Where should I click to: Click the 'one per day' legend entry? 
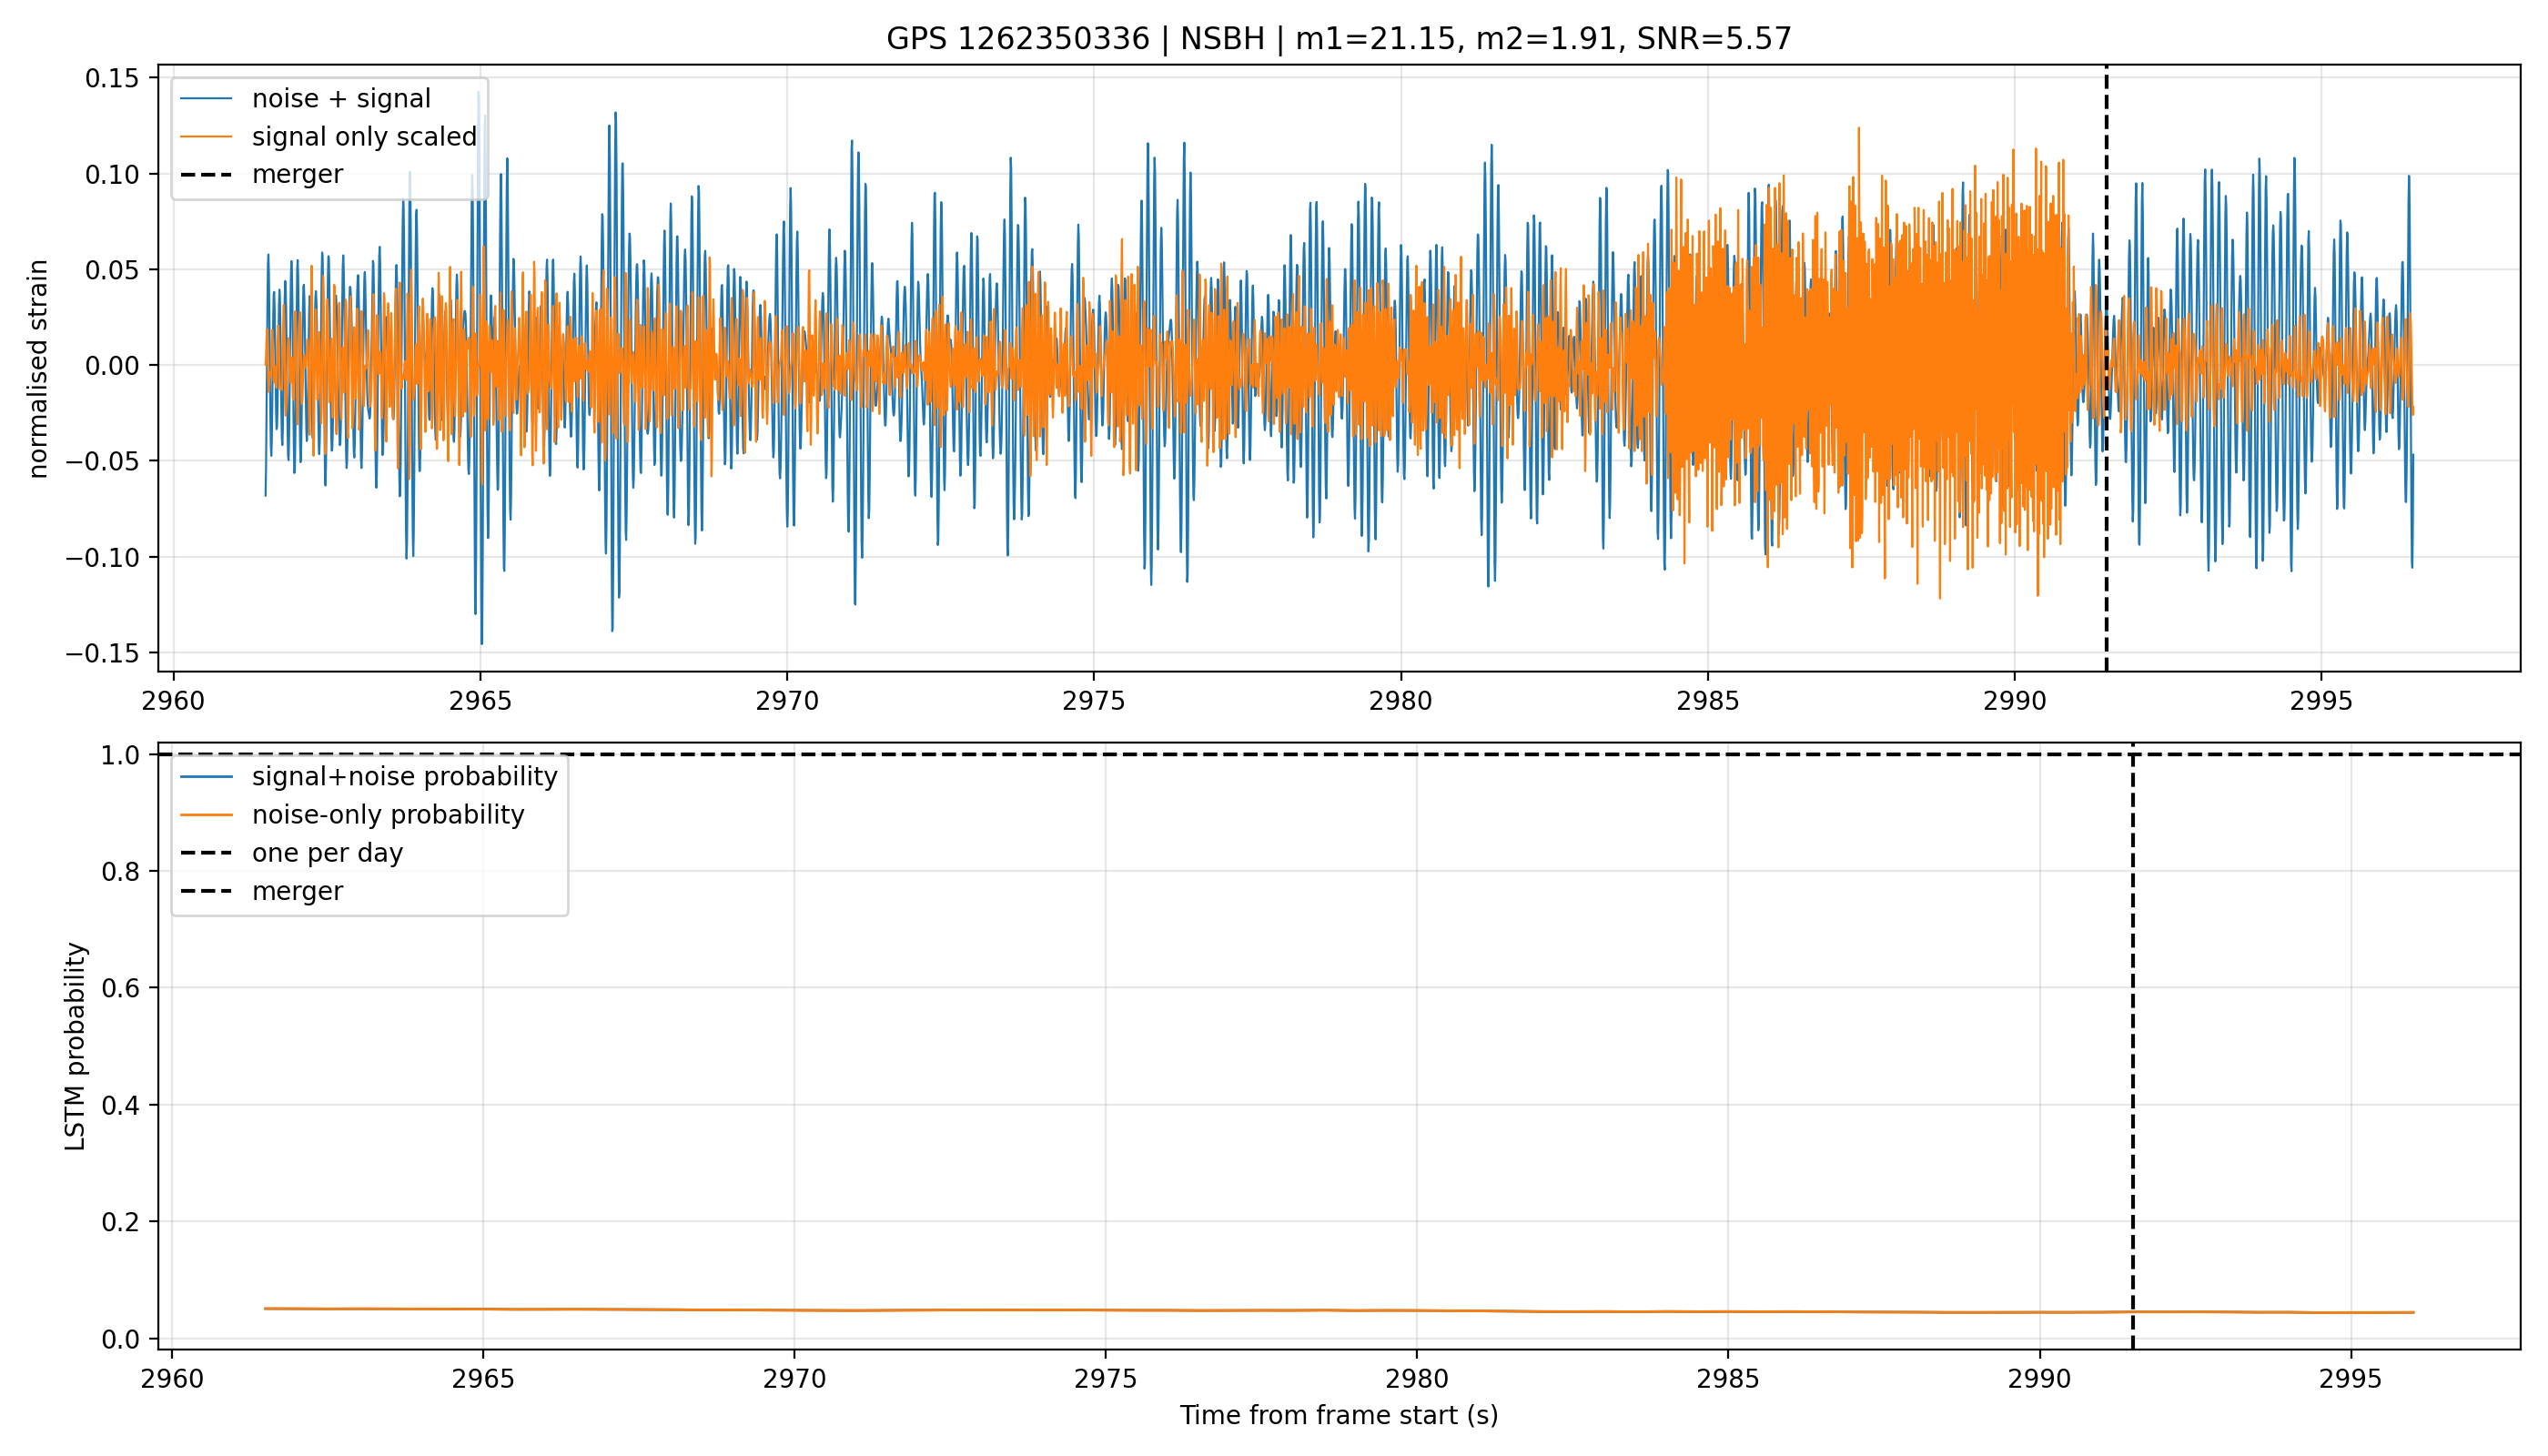tap(327, 853)
